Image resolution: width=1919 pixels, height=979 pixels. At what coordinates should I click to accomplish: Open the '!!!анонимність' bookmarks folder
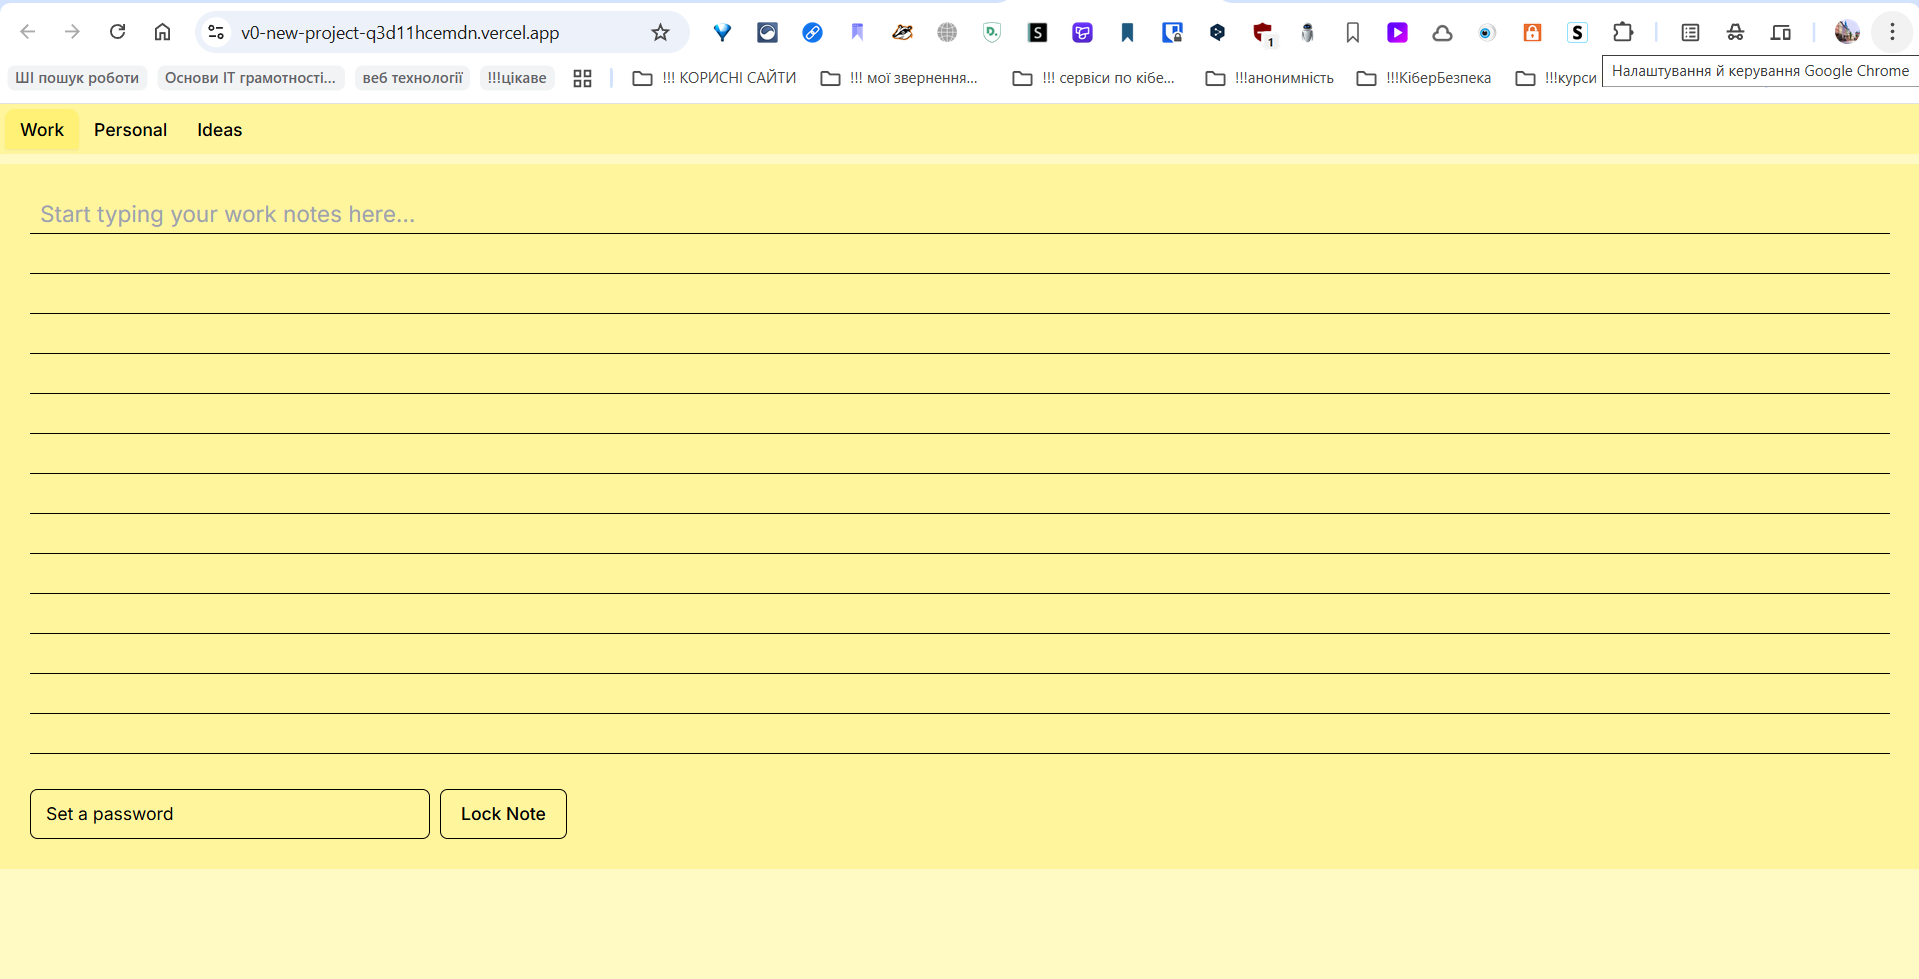click(x=1270, y=78)
